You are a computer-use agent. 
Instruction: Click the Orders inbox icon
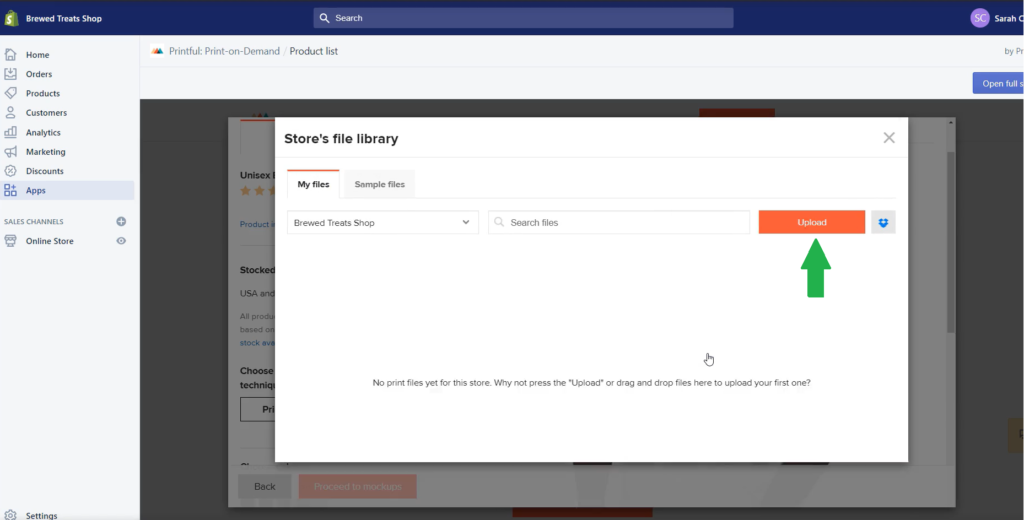coord(10,74)
